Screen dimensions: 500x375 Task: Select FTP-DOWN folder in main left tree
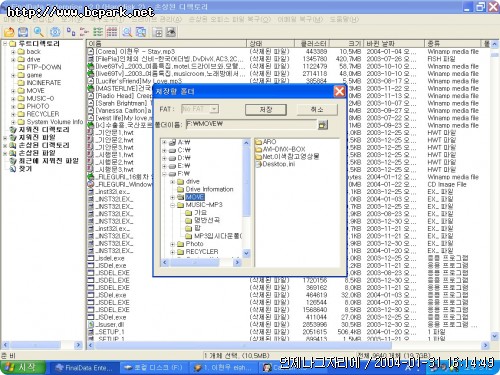pos(44,67)
